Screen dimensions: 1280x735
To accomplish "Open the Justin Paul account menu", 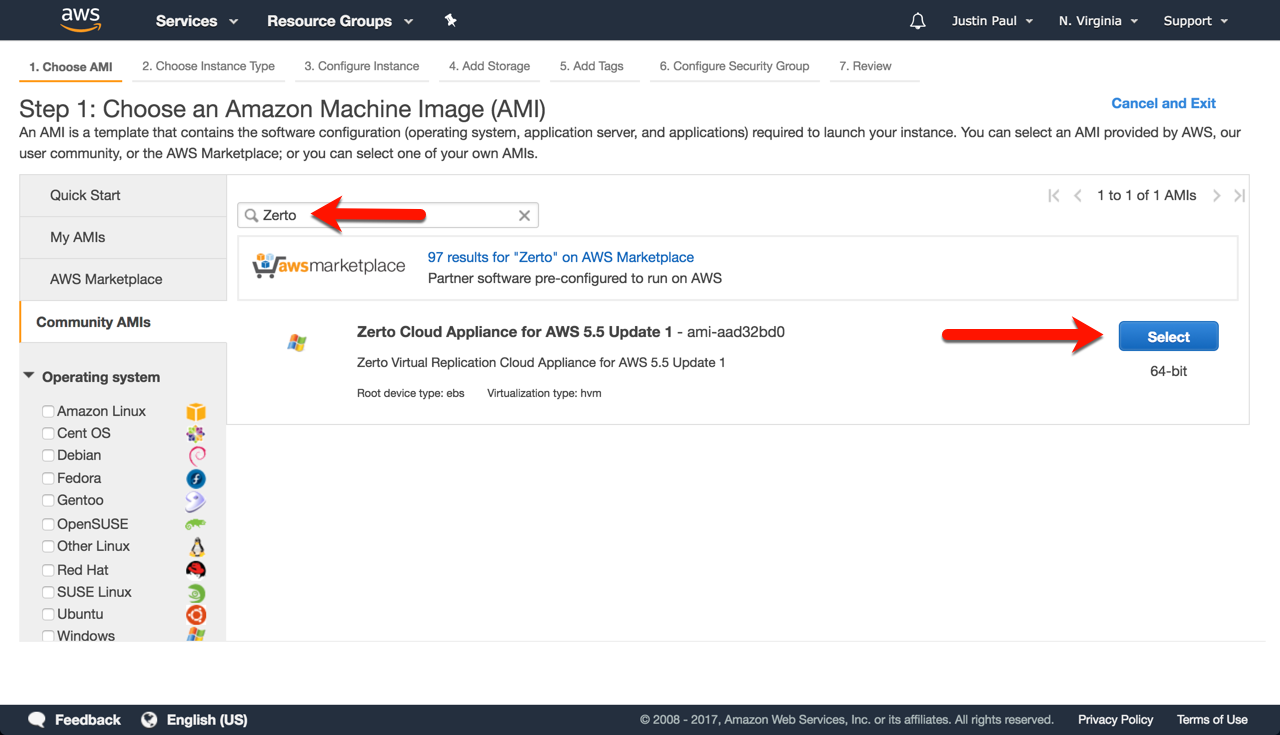I will (992, 21).
